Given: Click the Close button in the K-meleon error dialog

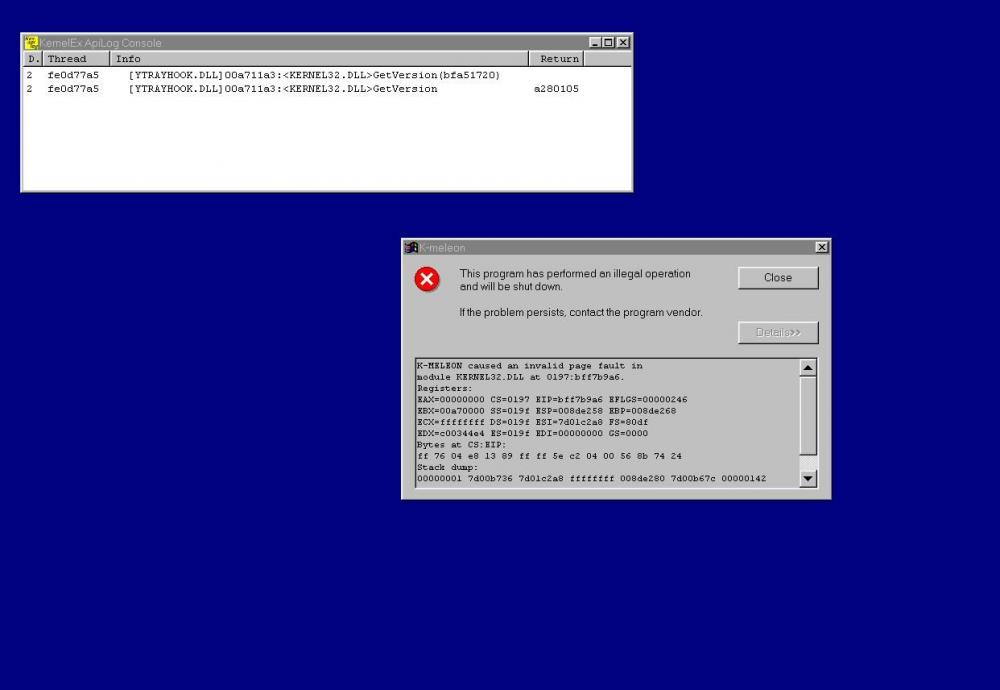Looking at the screenshot, I should point(778,278).
